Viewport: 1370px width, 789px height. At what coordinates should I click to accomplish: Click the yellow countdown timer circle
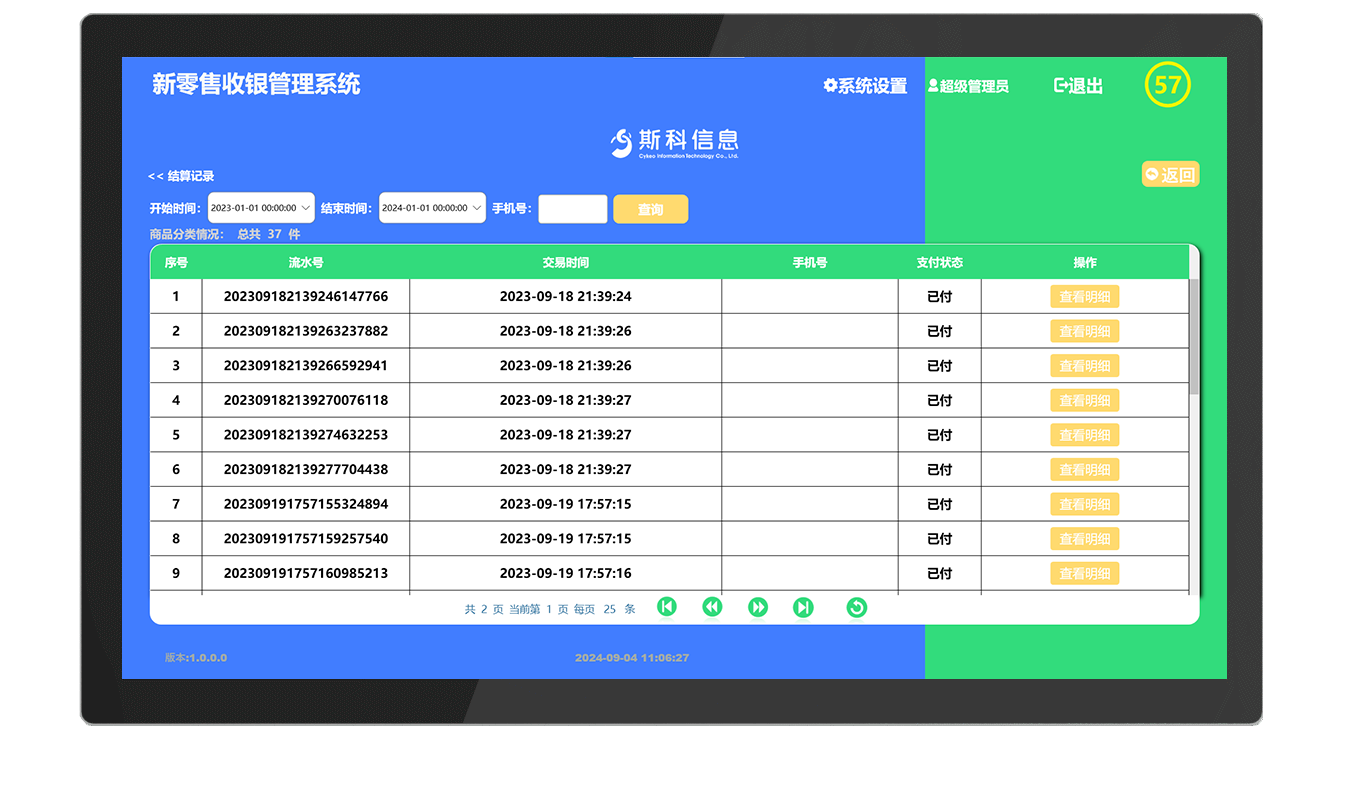point(1168,85)
